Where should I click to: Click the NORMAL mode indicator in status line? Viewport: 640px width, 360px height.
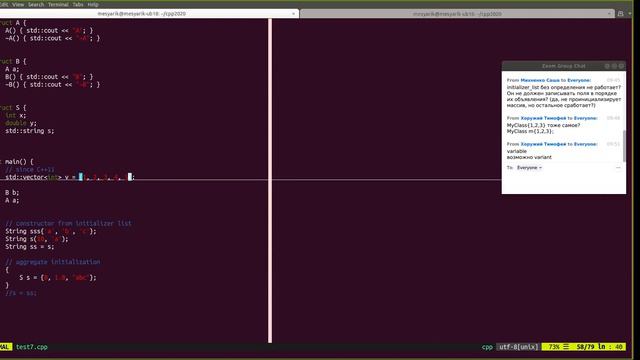pyautogui.click(x=6, y=347)
